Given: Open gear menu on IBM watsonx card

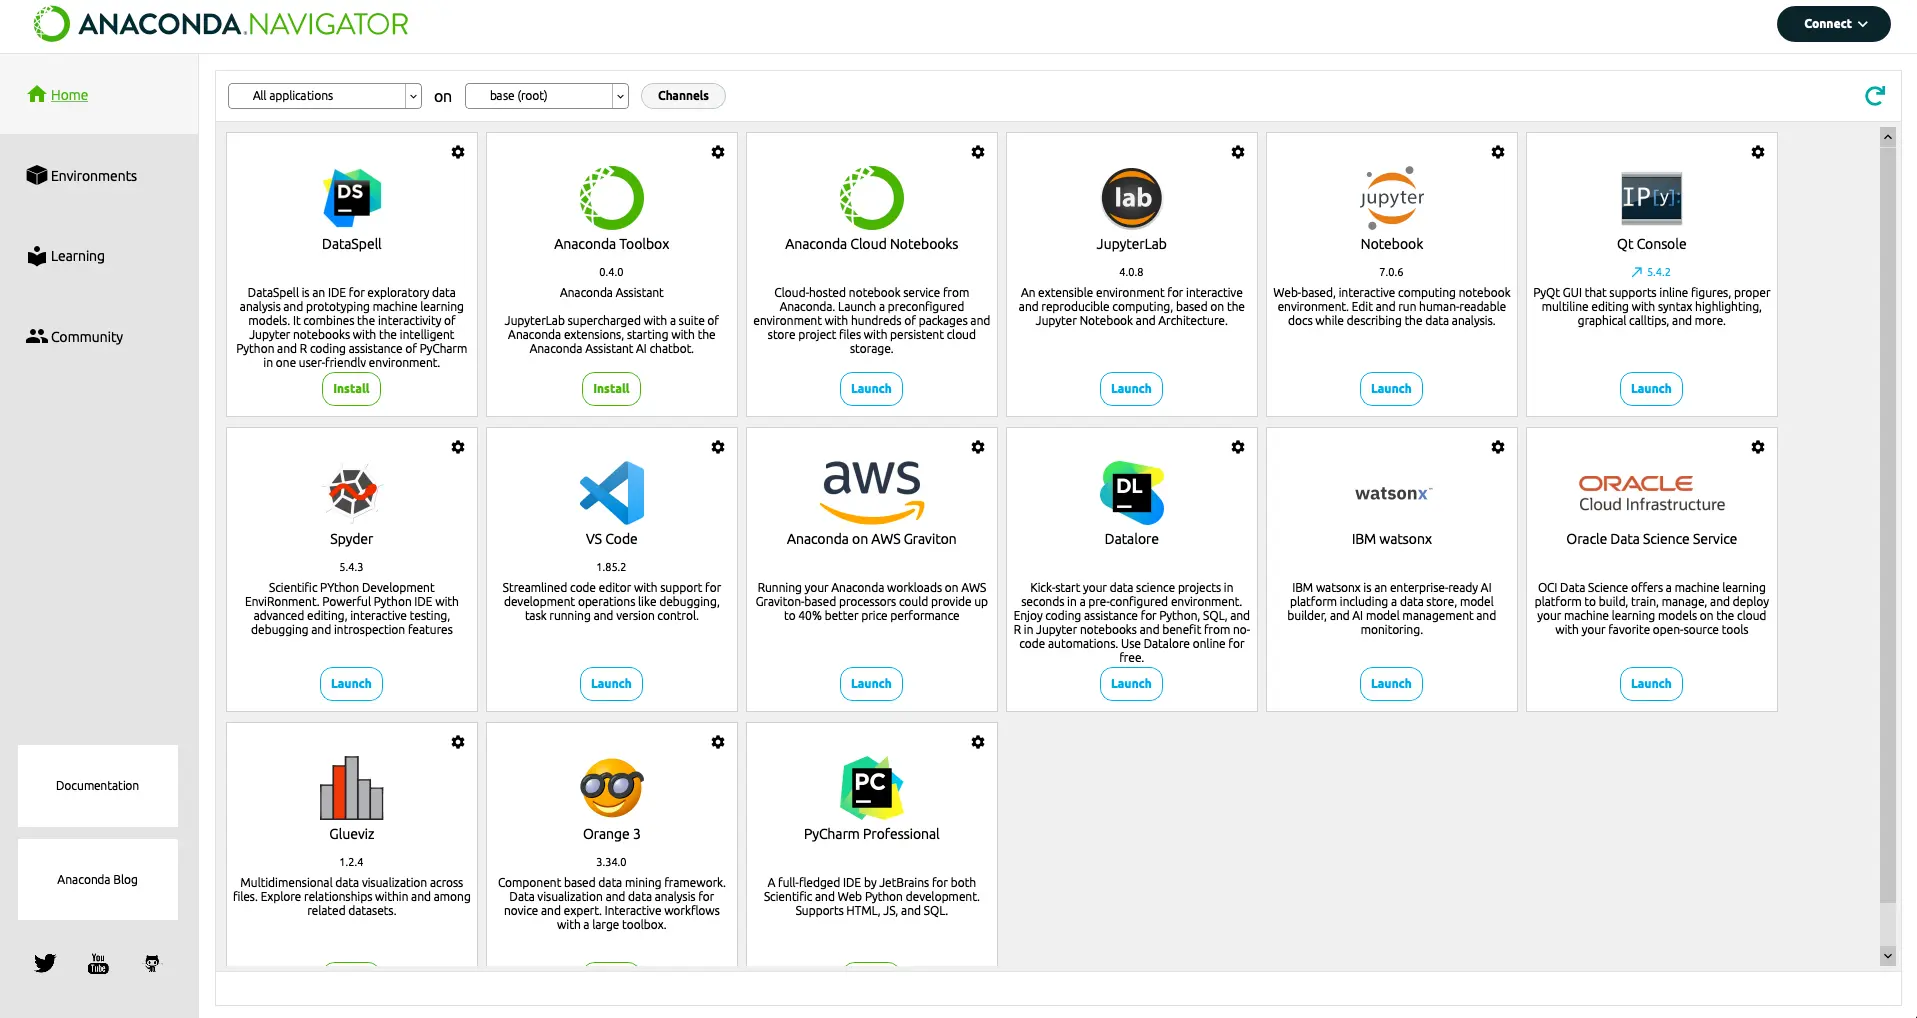Looking at the screenshot, I should coord(1498,447).
